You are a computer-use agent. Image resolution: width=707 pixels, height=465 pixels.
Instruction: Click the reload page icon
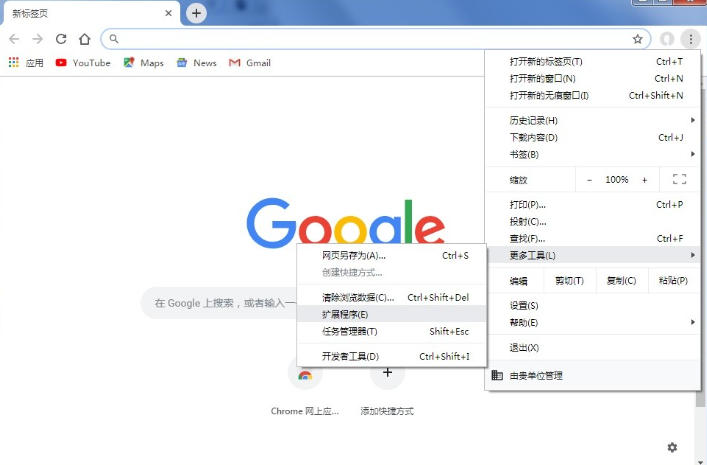coord(61,39)
